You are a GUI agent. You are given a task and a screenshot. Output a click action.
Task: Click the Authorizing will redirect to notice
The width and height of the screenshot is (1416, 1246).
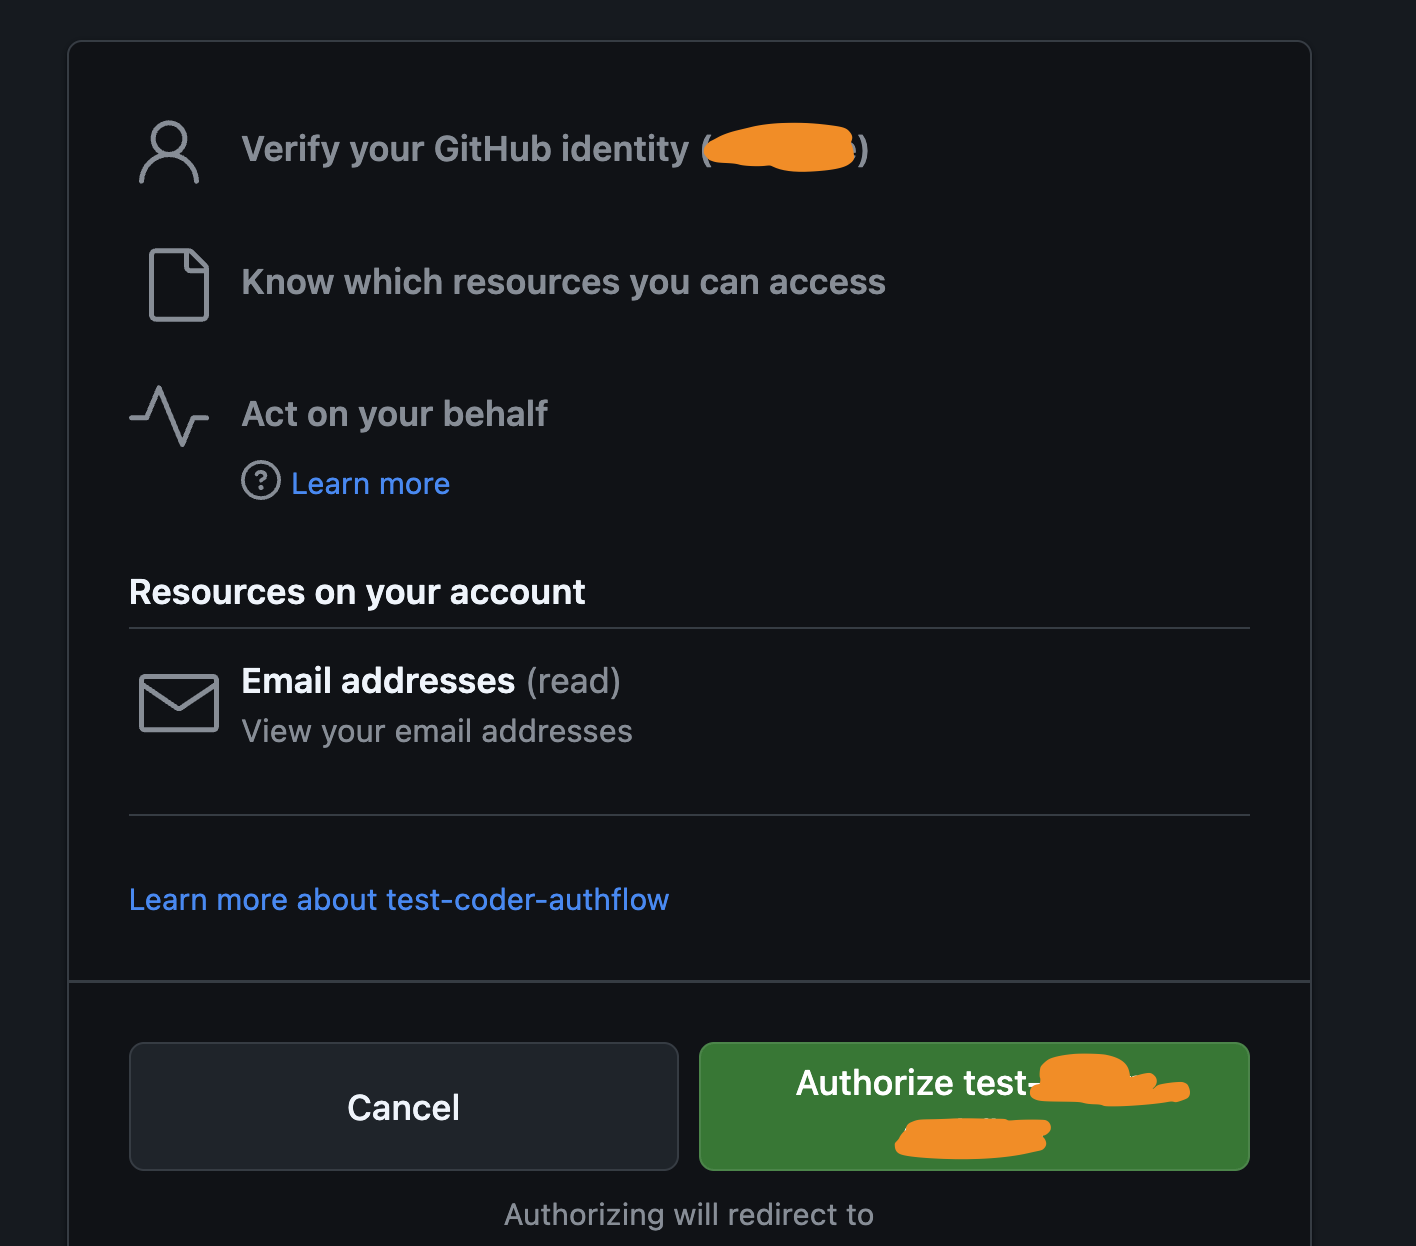[689, 1214]
